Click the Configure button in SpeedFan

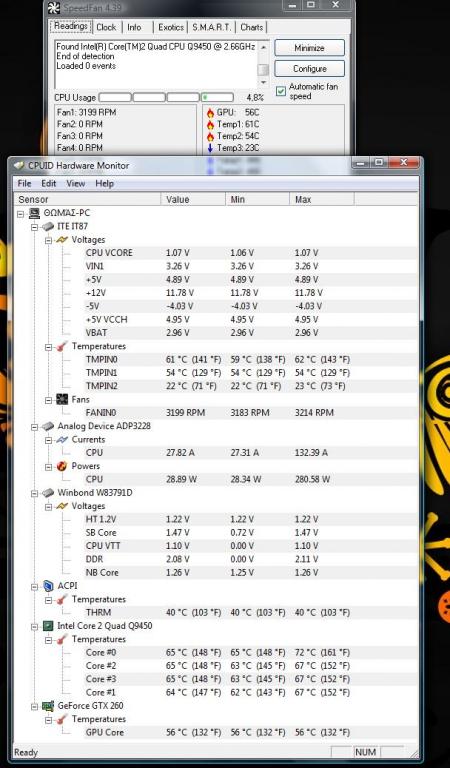pyautogui.click(x=309, y=69)
